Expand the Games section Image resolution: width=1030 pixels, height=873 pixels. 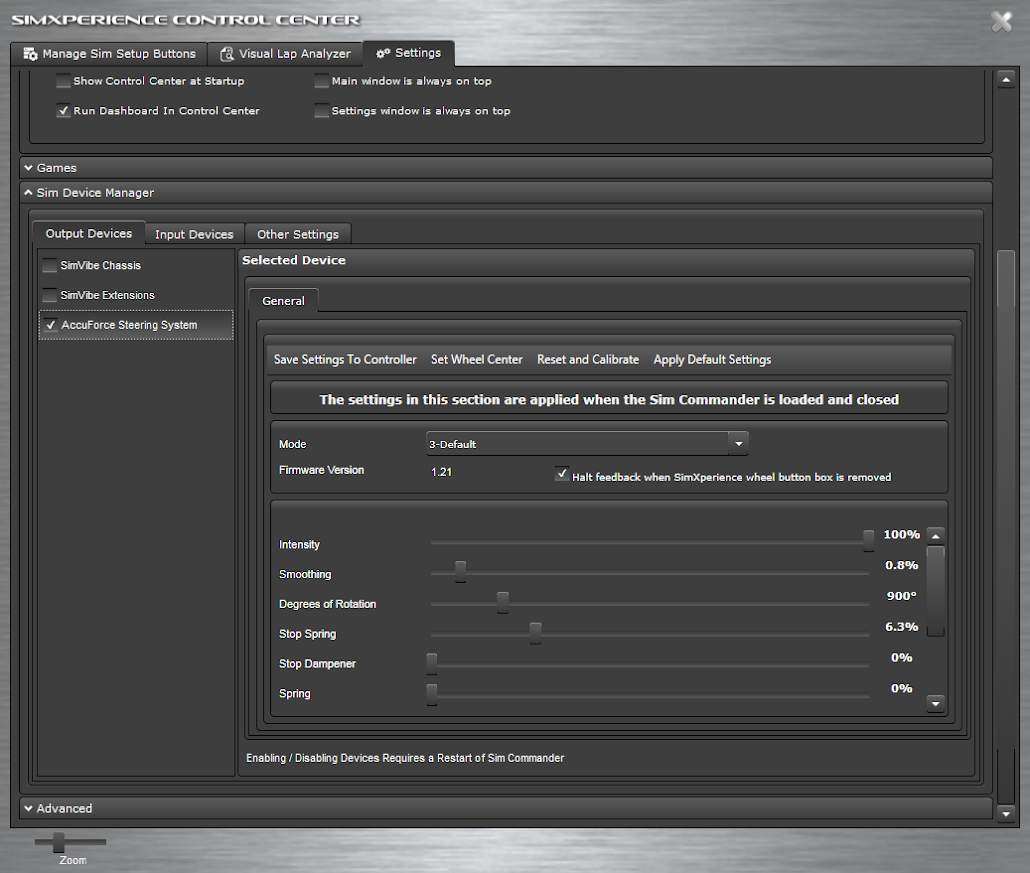tap(29, 167)
